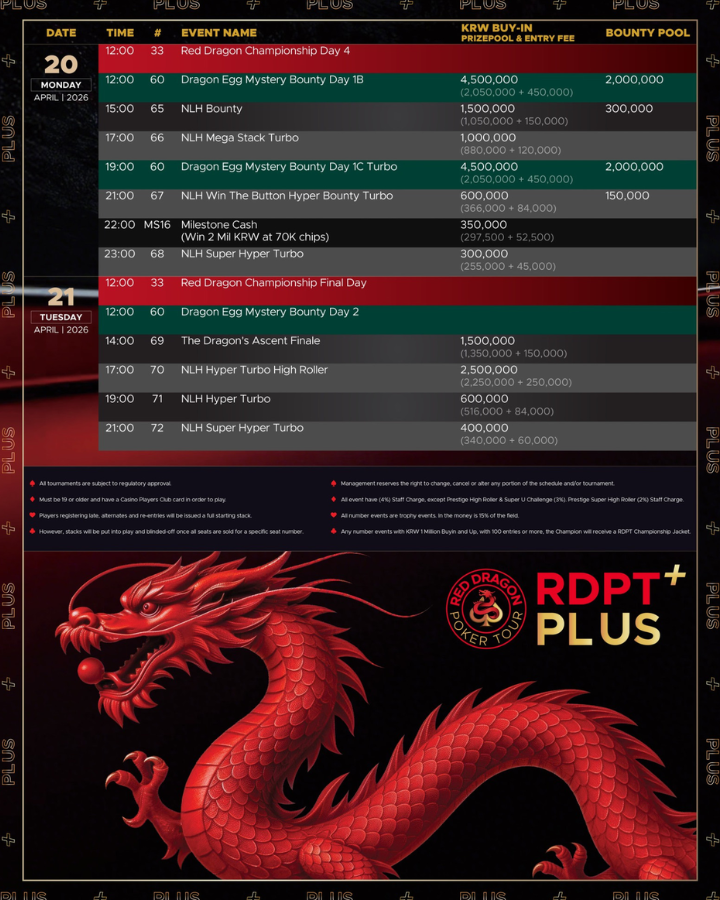Click the bullet icon beside Staff Charge note
Viewport: 720px width, 900px height.
click(332, 499)
